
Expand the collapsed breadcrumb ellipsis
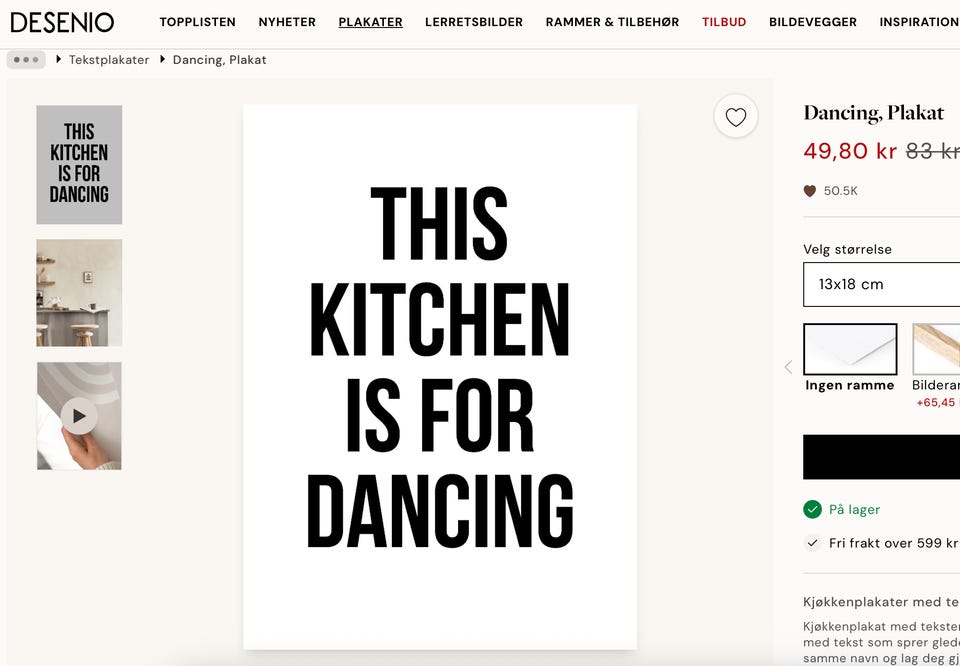click(x=26, y=59)
